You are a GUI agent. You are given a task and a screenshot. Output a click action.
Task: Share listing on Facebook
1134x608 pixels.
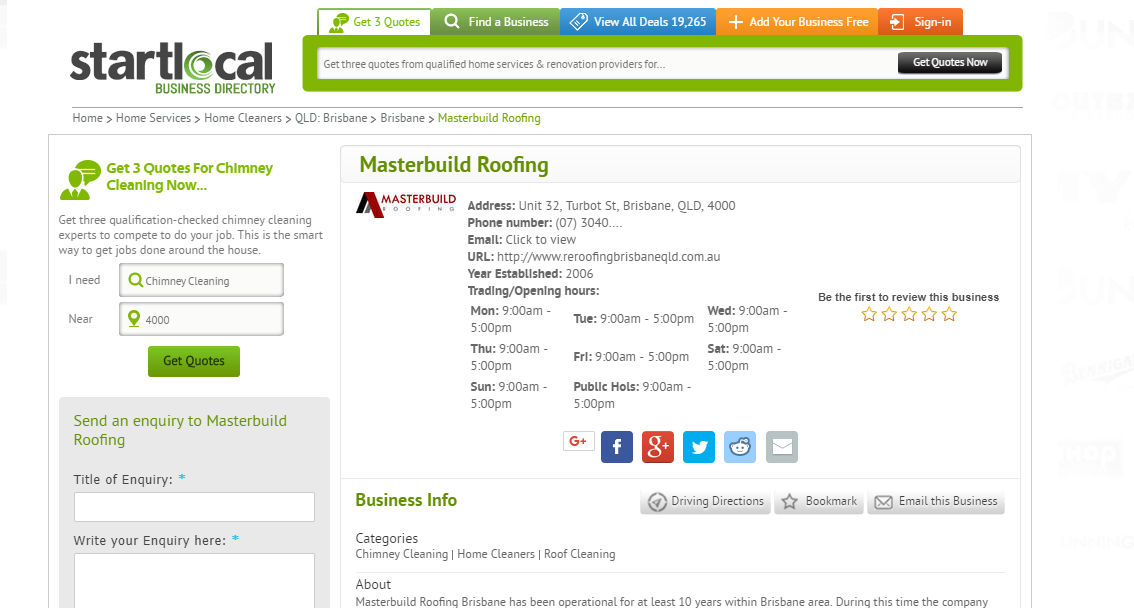point(617,447)
